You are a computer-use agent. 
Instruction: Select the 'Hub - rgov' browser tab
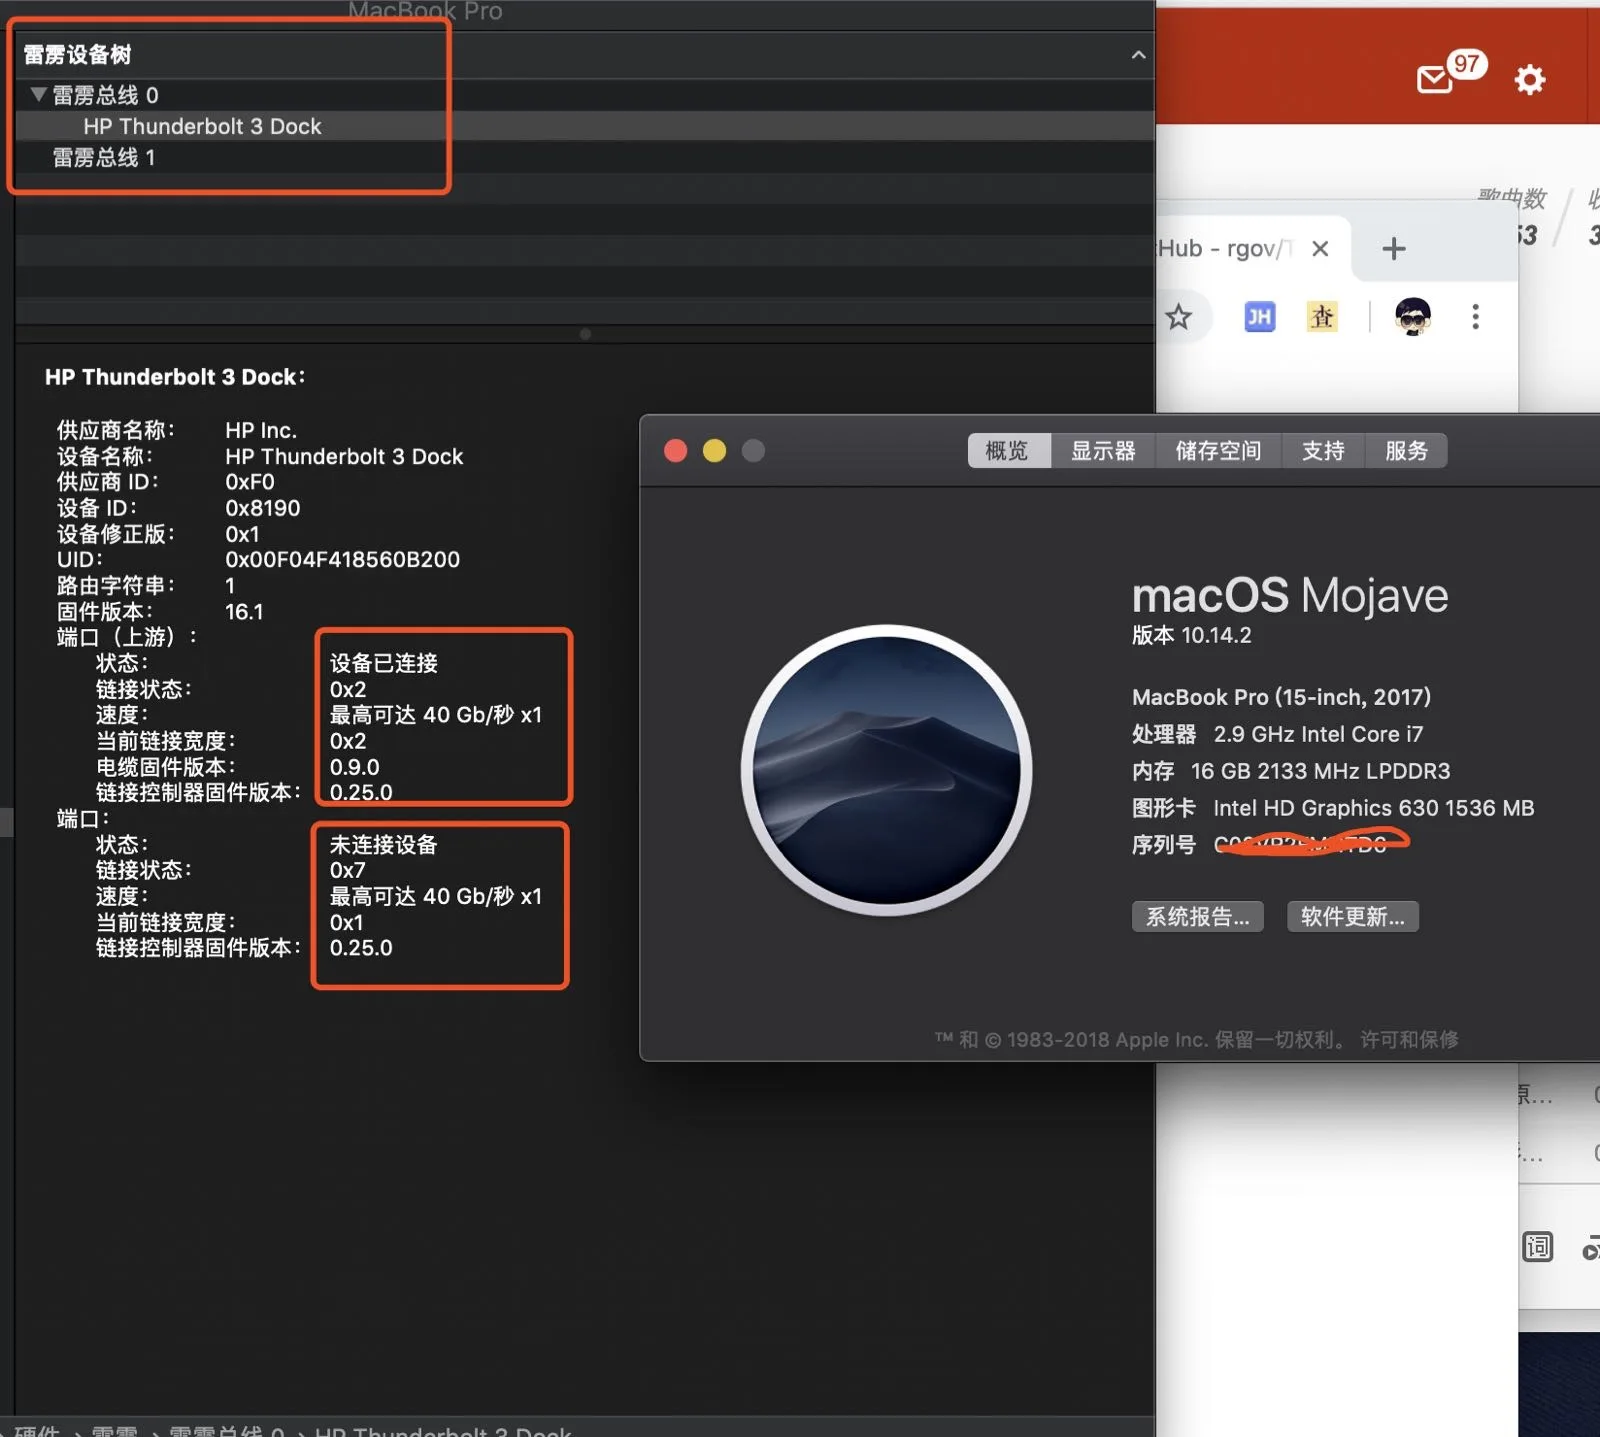[1252, 248]
